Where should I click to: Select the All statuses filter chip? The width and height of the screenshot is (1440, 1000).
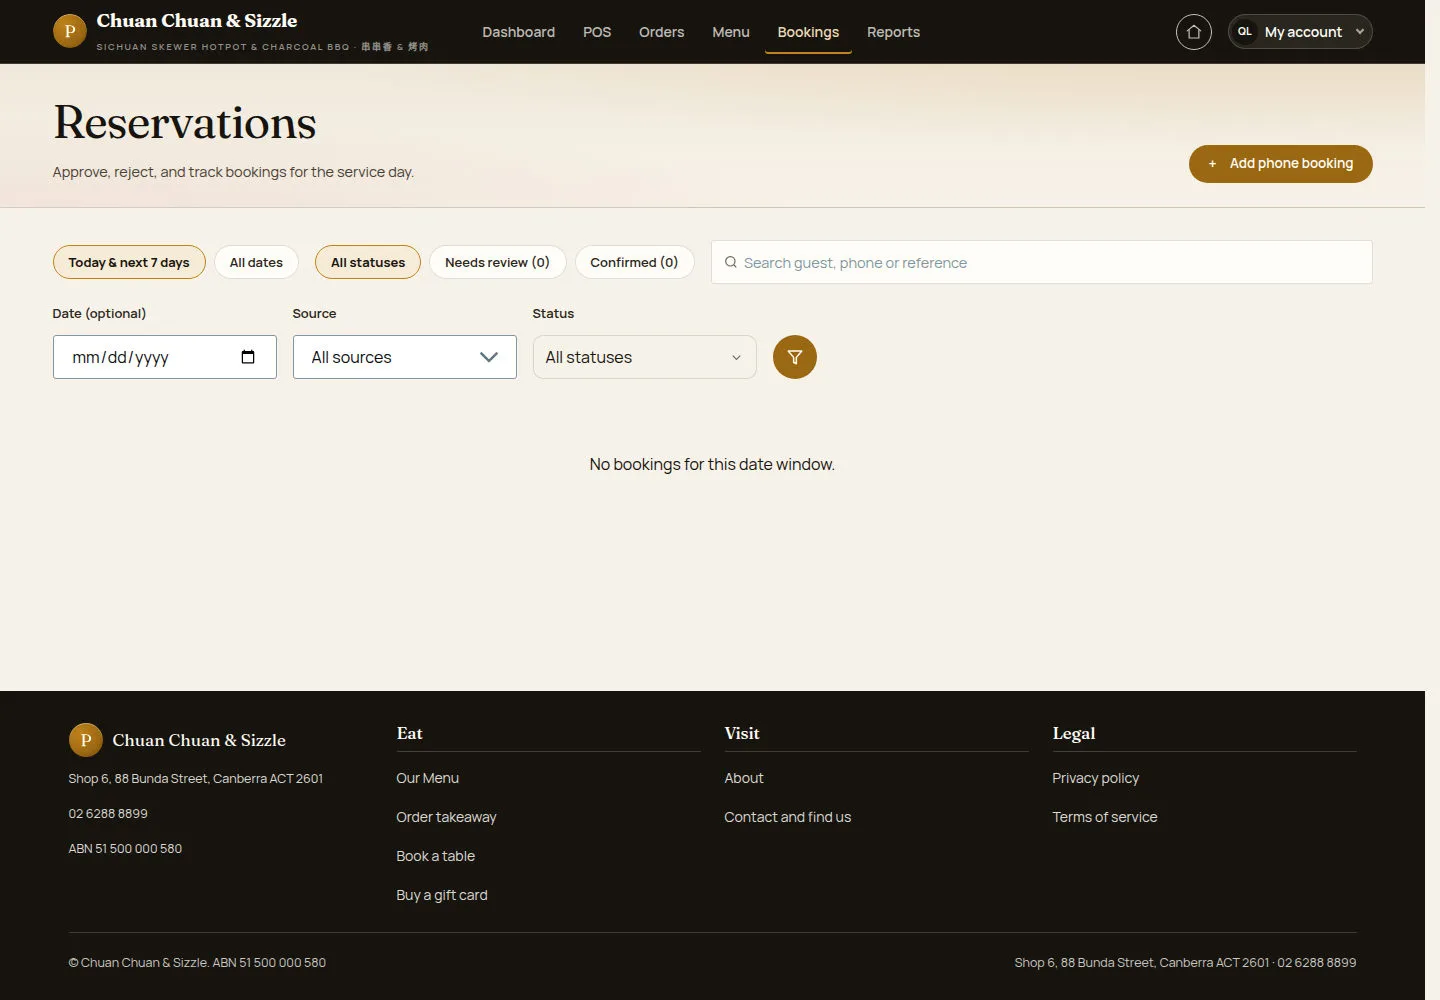point(368,262)
